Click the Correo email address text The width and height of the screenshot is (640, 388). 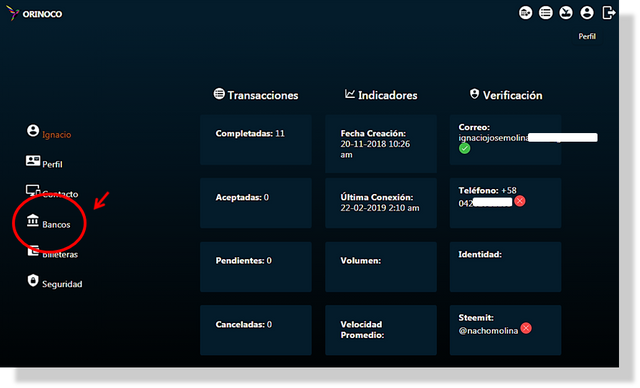[493, 138]
